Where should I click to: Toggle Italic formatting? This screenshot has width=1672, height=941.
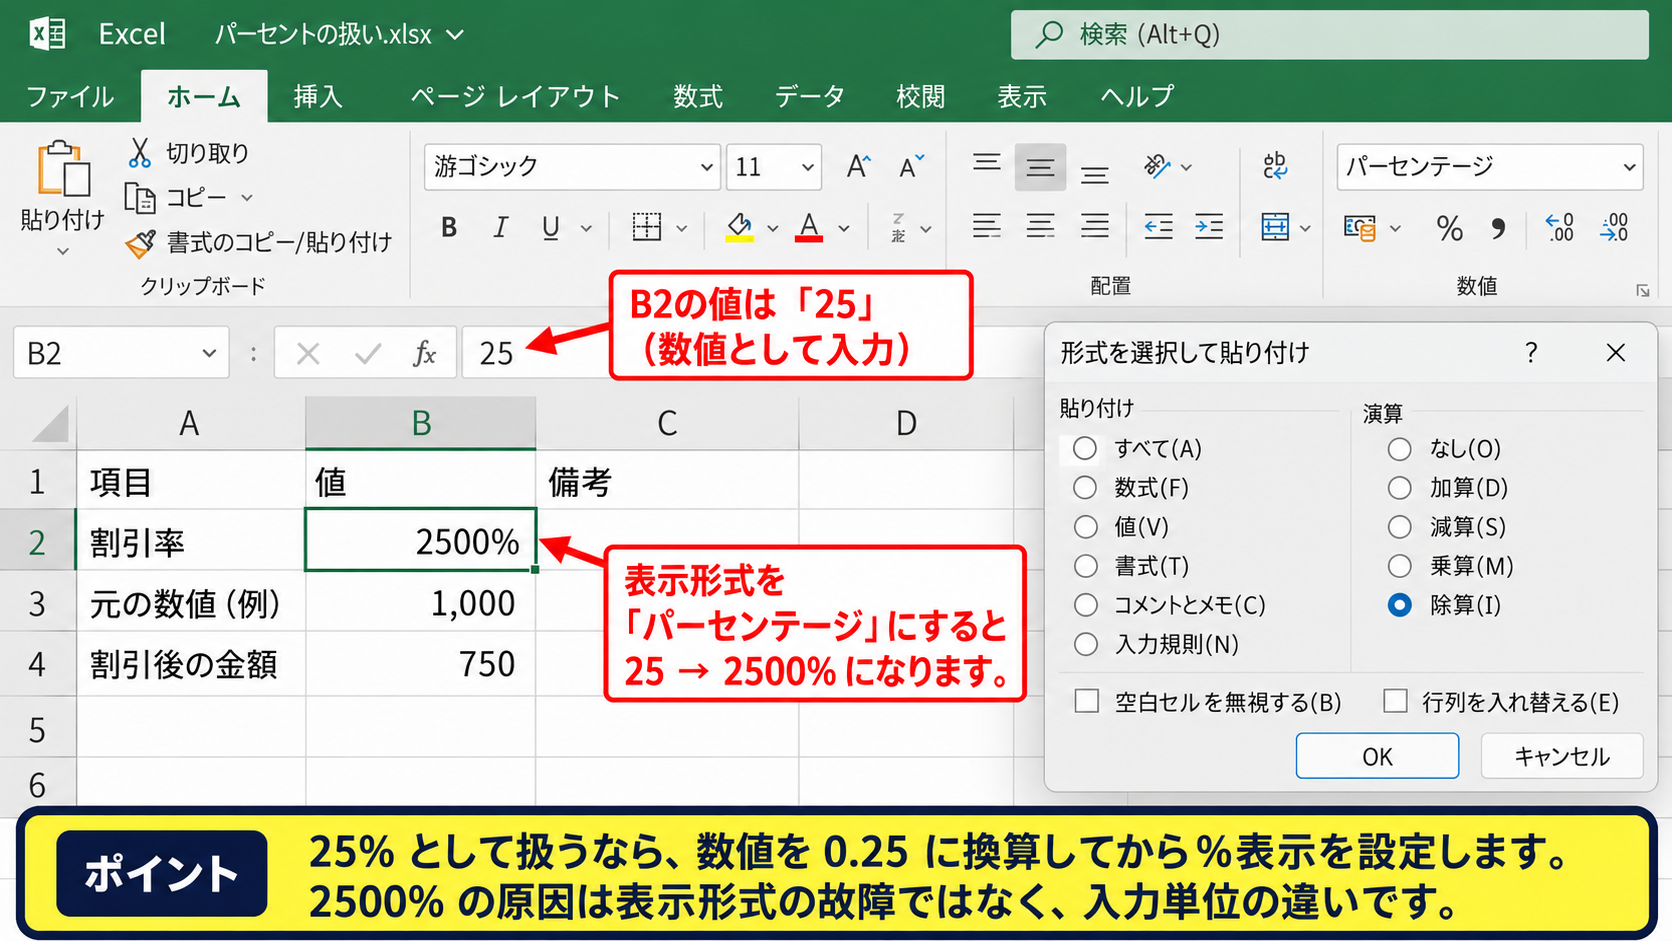pos(500,228)
